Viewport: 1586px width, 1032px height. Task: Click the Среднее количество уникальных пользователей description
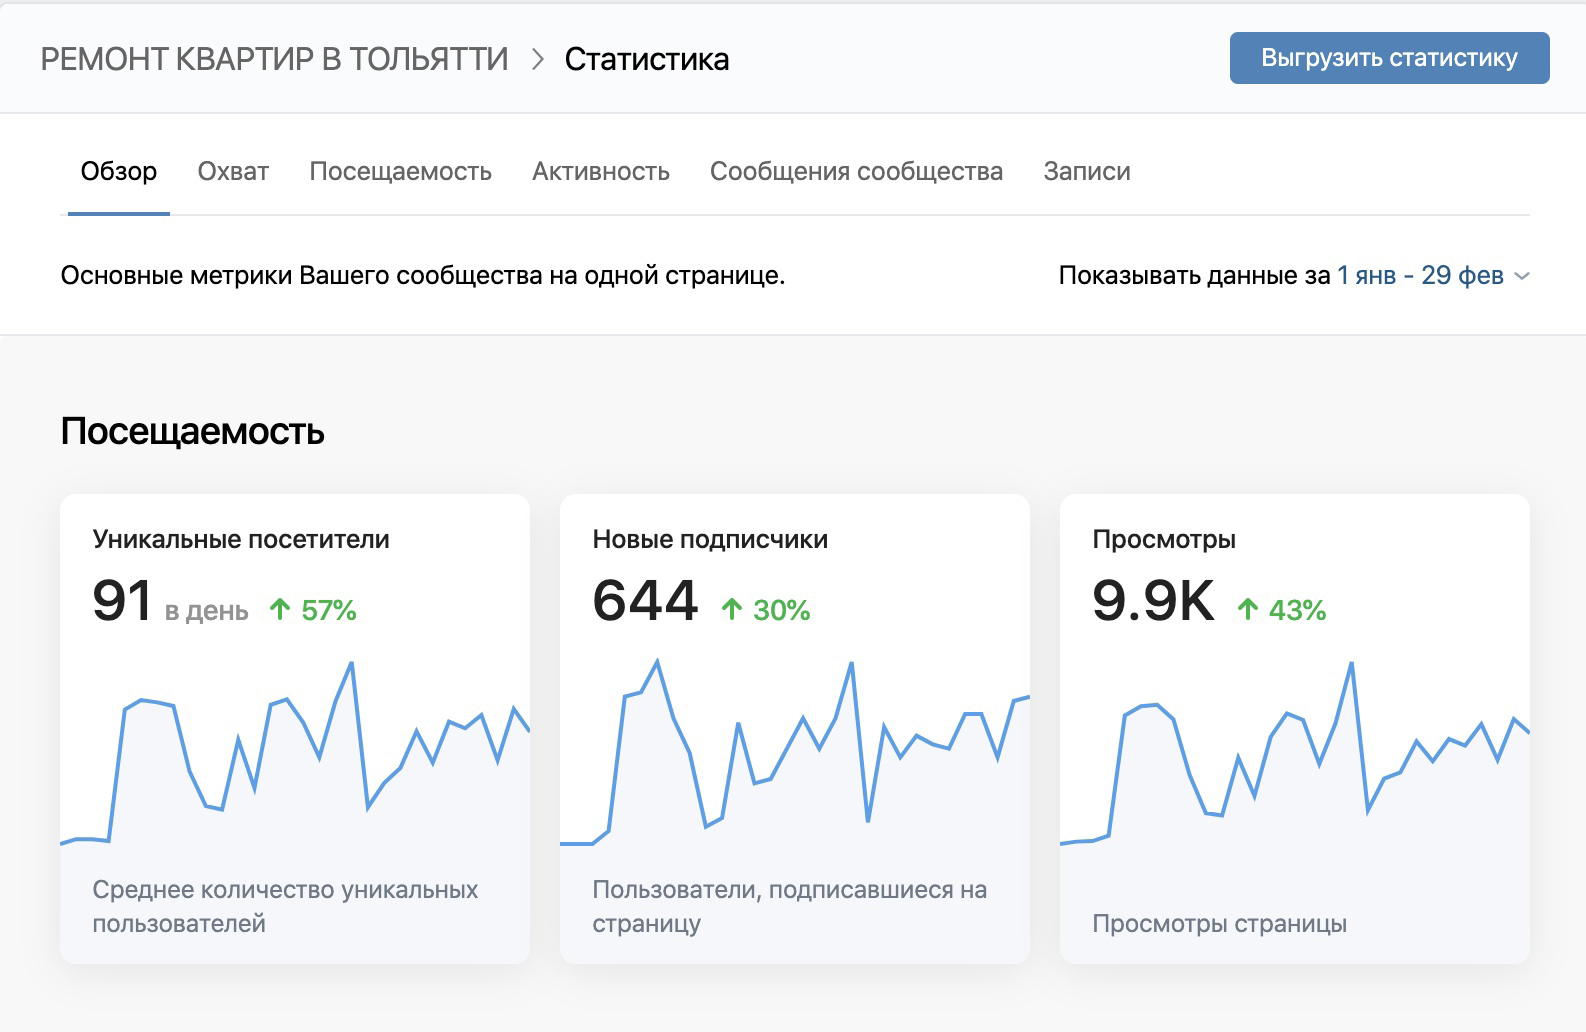pos(285,906)
